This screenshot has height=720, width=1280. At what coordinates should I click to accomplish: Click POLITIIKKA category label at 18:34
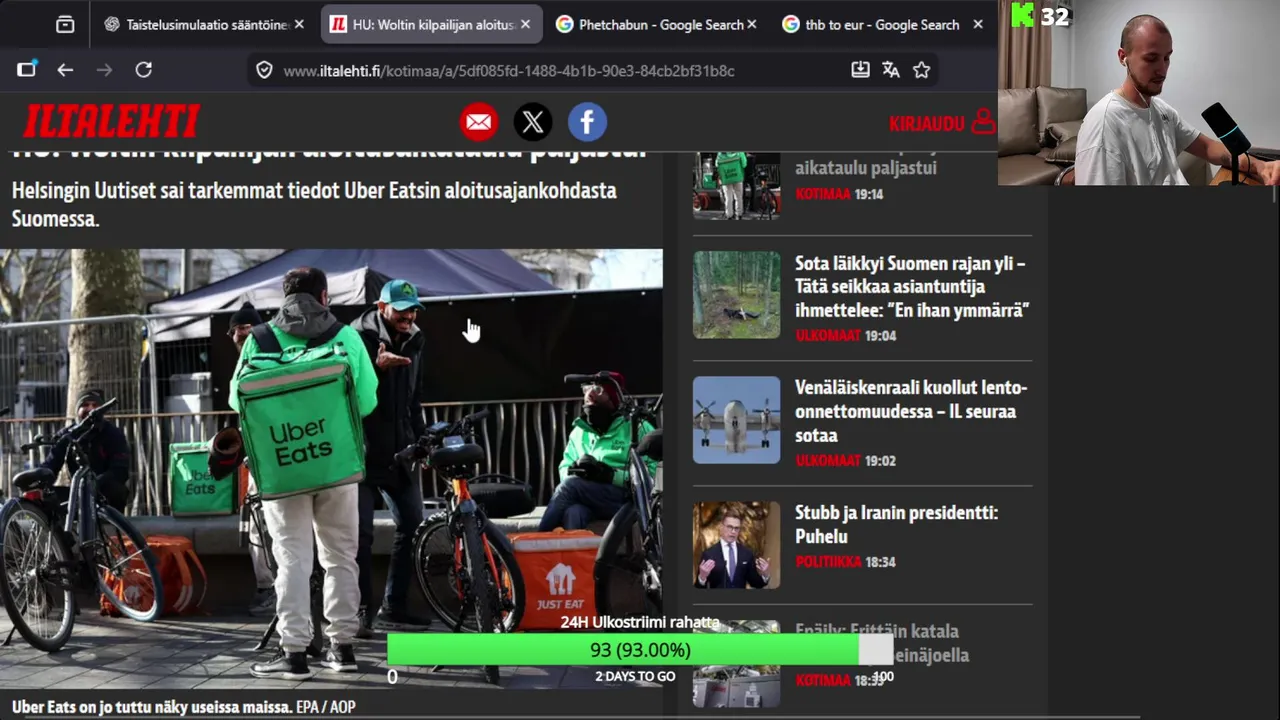point(828,562)
